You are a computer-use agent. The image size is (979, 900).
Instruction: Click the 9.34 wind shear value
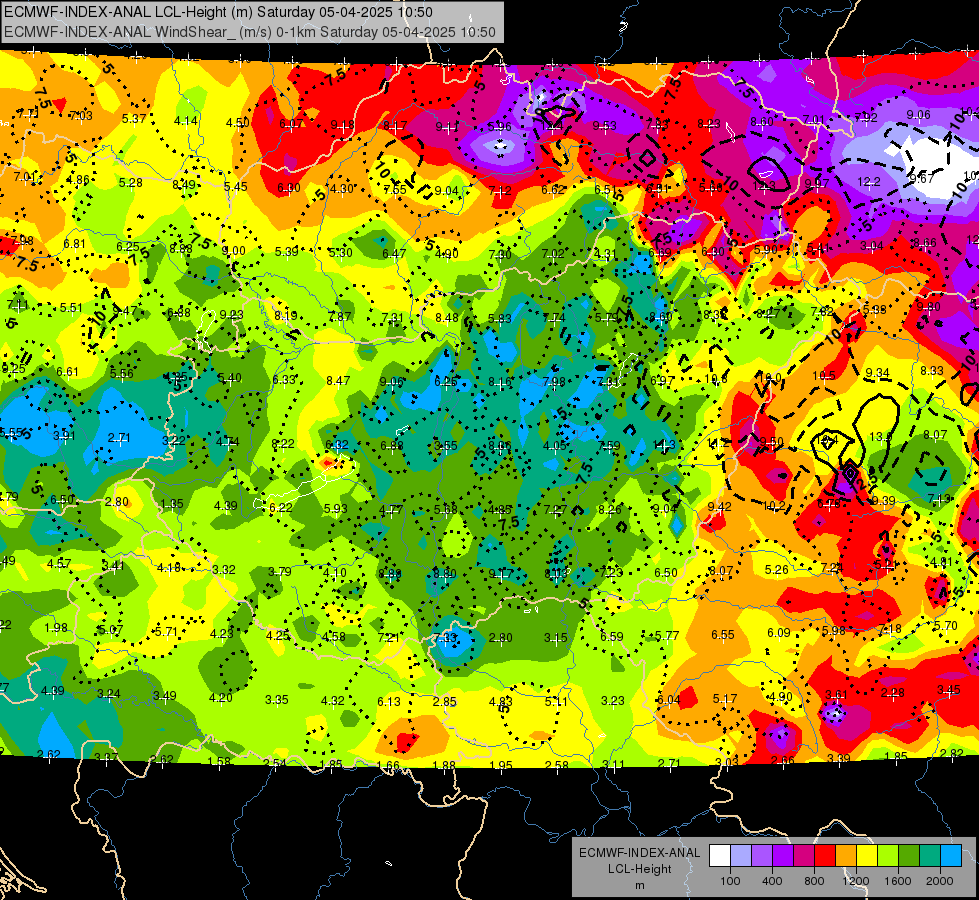coord(877,373)
